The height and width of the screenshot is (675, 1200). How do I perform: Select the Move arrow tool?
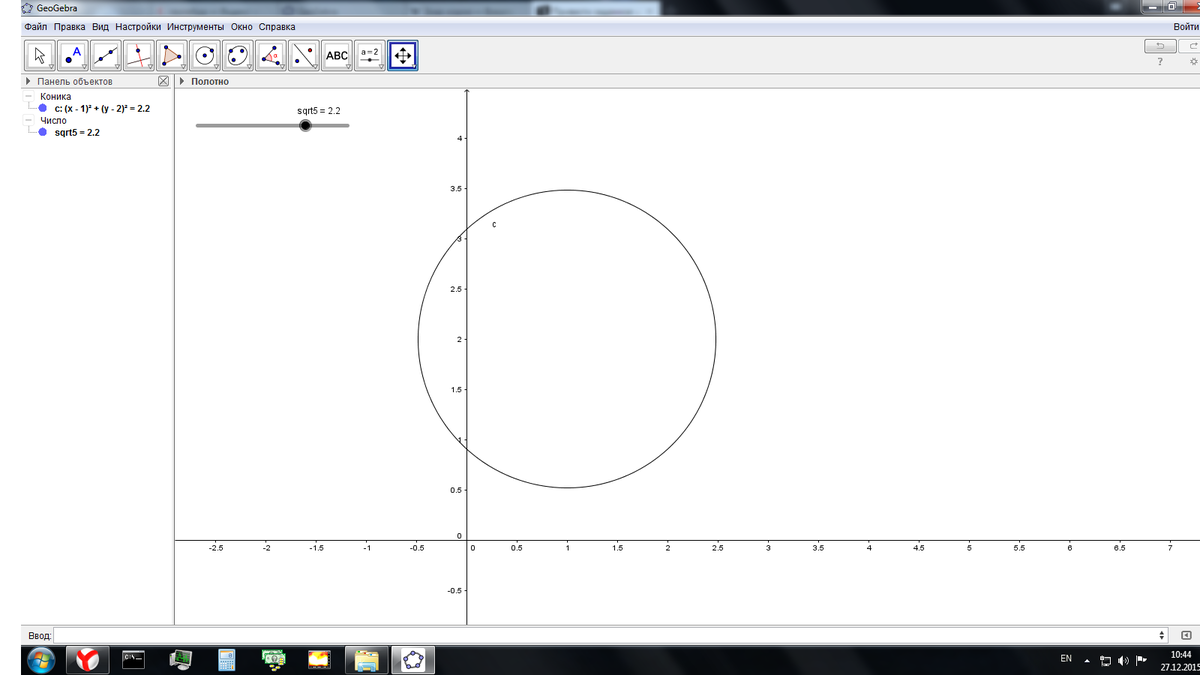point(40,56)
